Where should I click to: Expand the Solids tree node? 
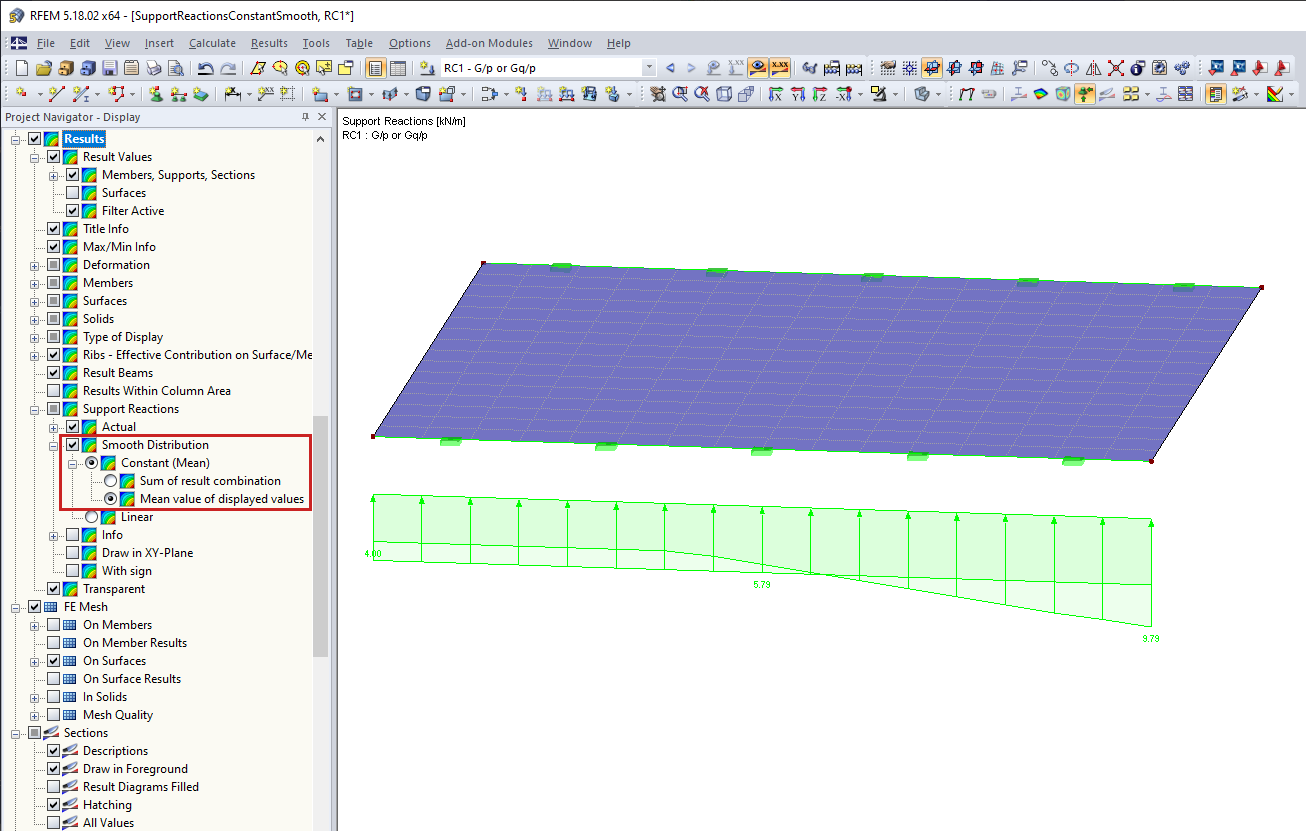(35, 319)
